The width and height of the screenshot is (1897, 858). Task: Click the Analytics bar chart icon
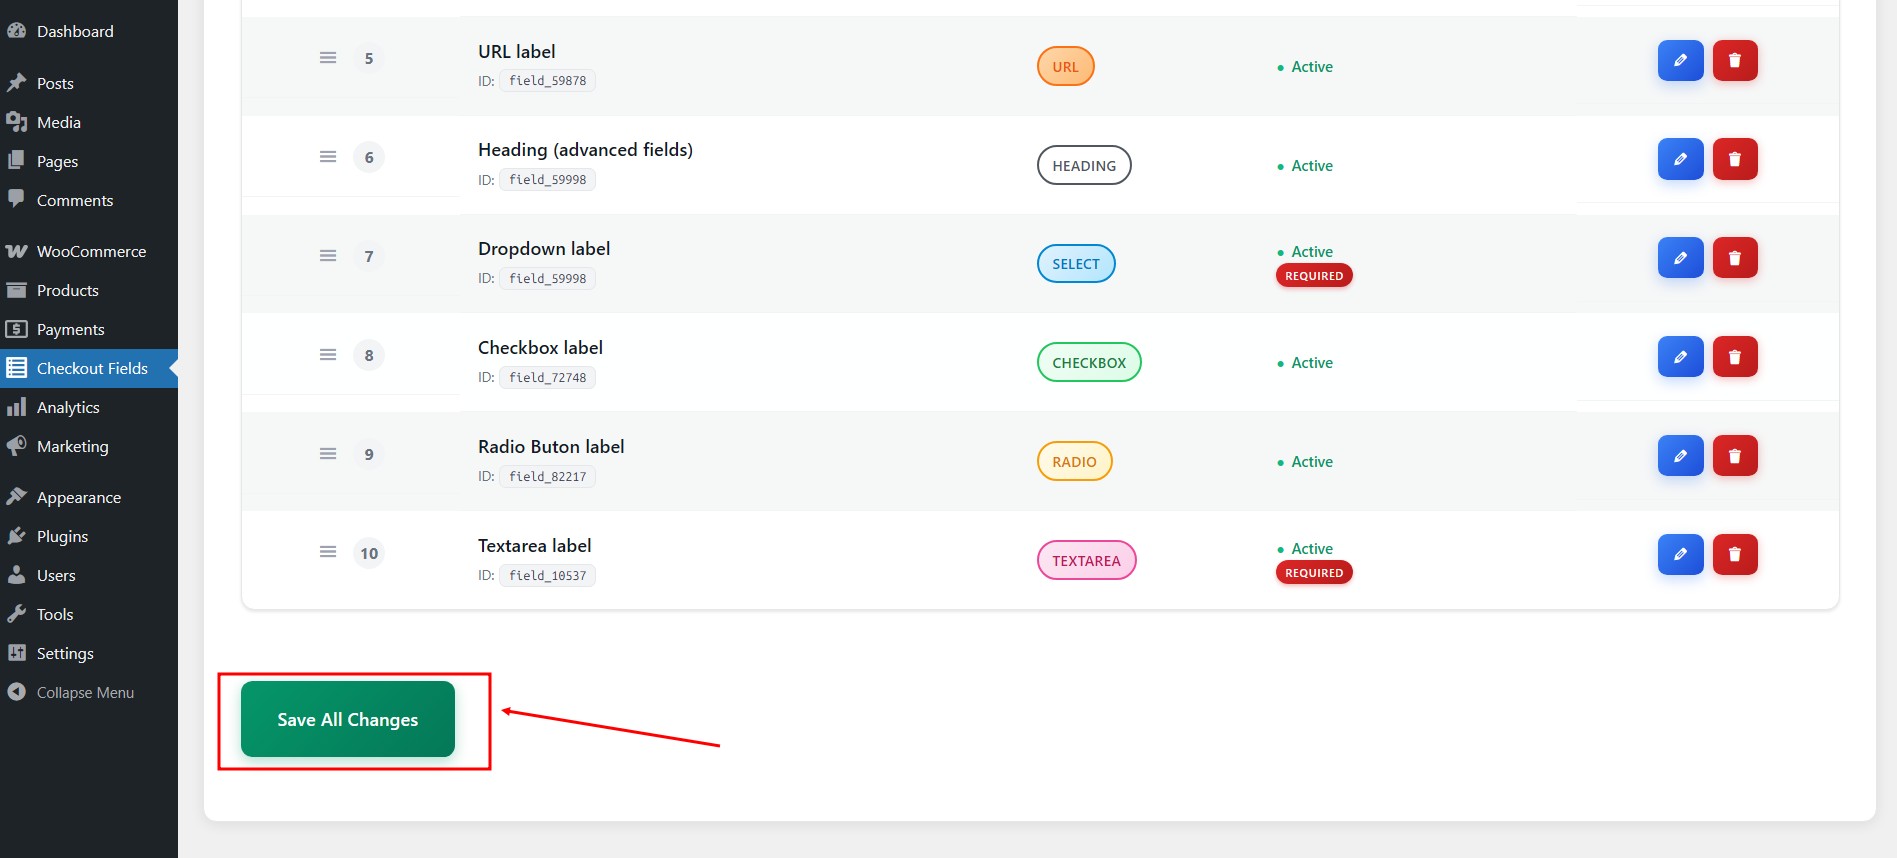pos(16,407)
